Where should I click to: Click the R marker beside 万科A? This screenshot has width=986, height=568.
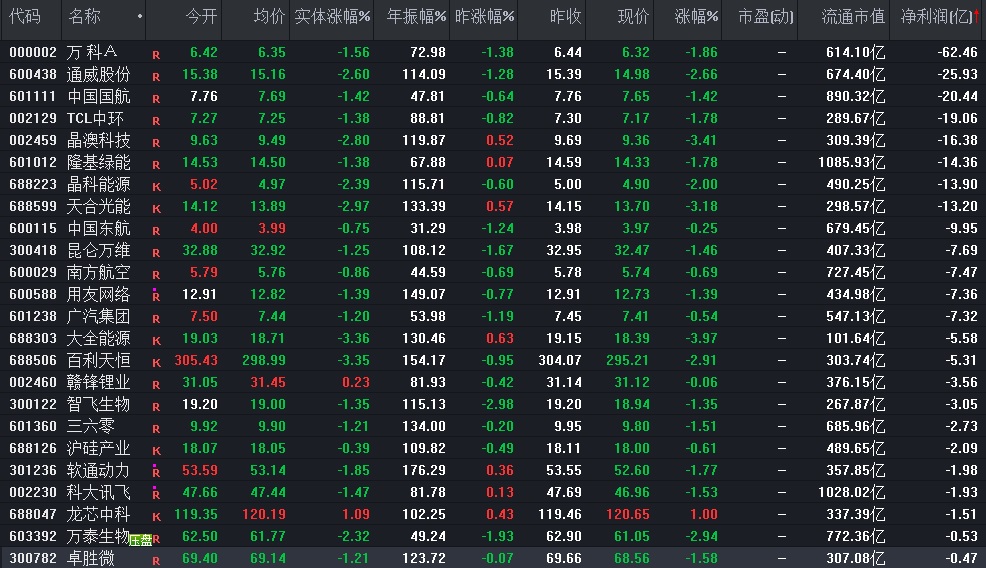[156, 55]
